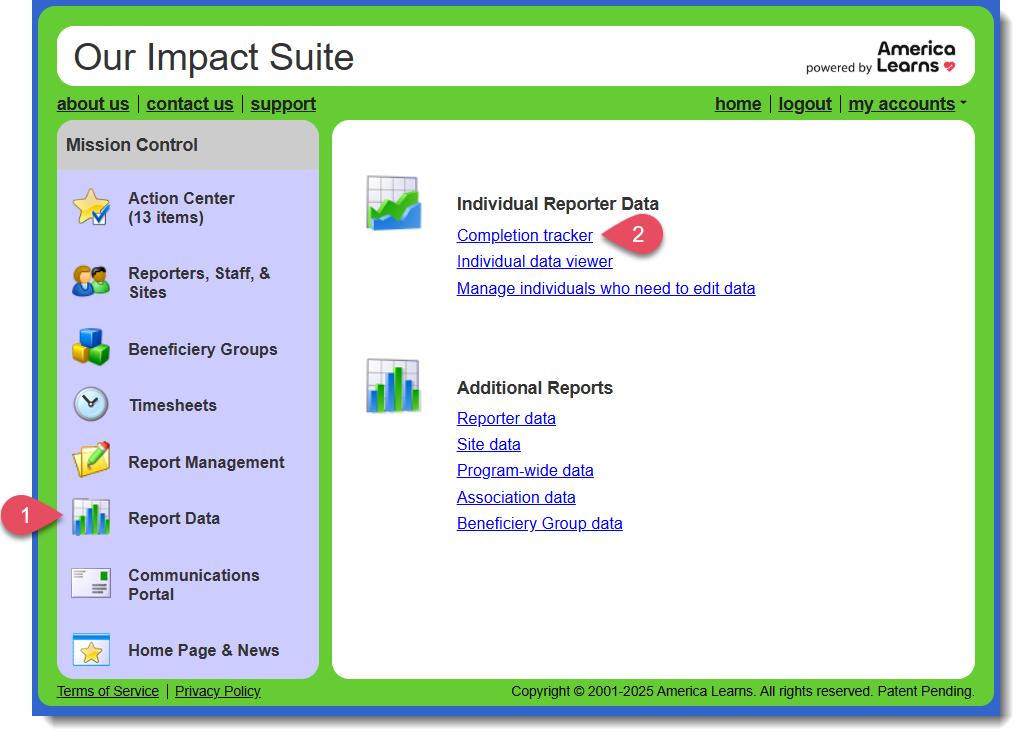Viewport: 1023px width, 739px height.
Task: Click the Timesheets clock icon
Action: pos(91,404)
